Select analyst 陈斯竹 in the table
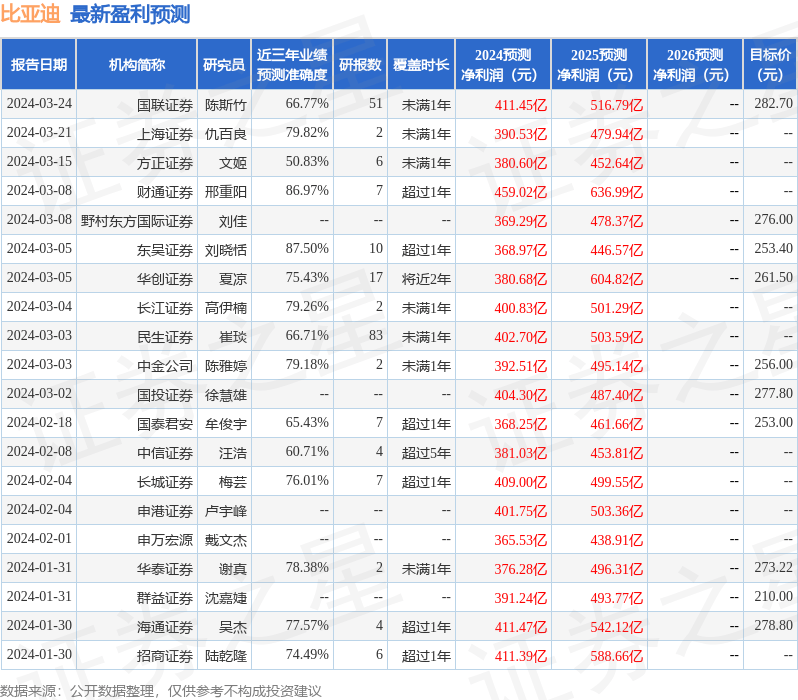 point(225,104)
